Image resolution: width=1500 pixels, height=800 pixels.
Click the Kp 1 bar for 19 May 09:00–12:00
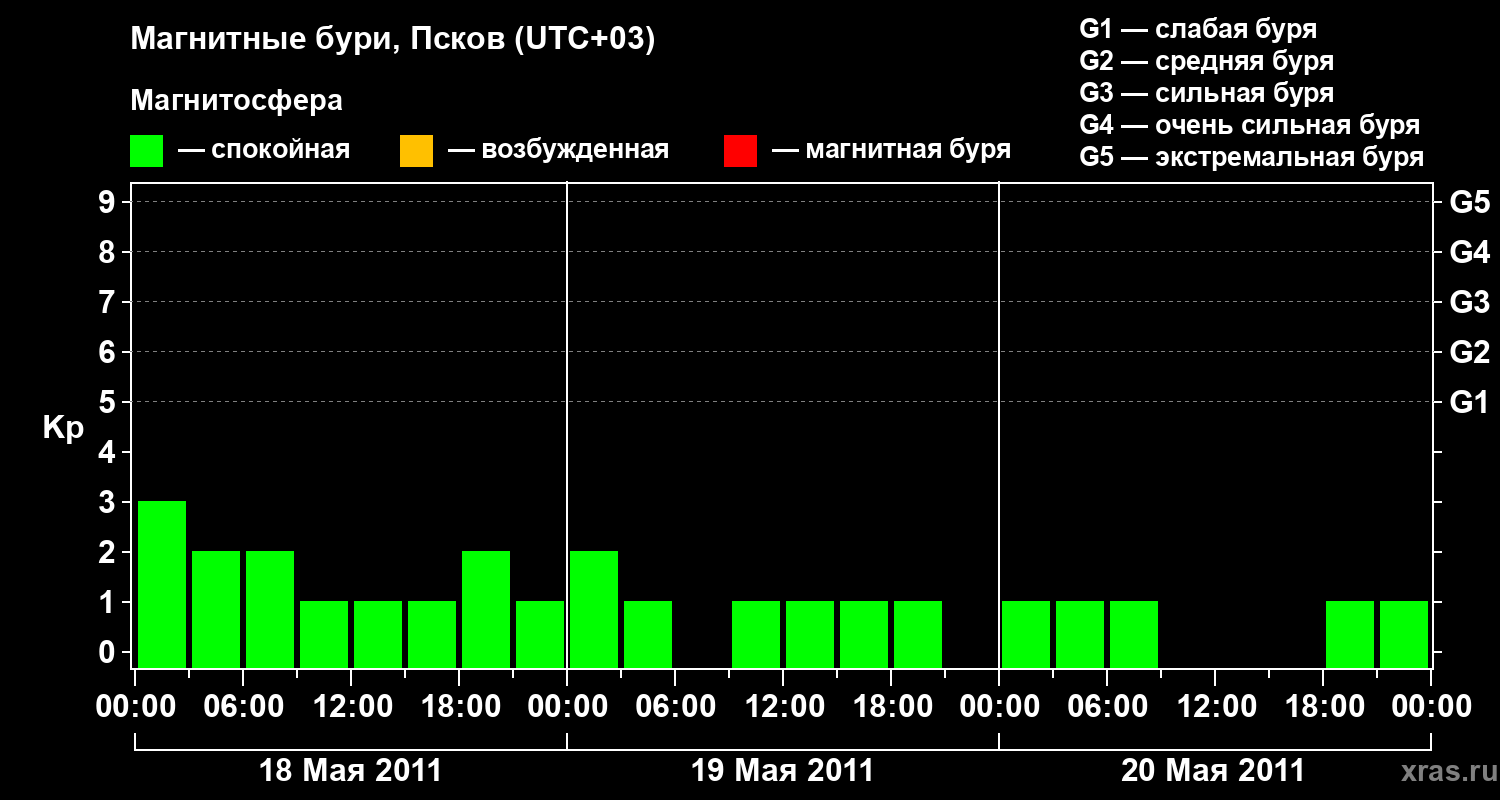click(x=756, y=634)
